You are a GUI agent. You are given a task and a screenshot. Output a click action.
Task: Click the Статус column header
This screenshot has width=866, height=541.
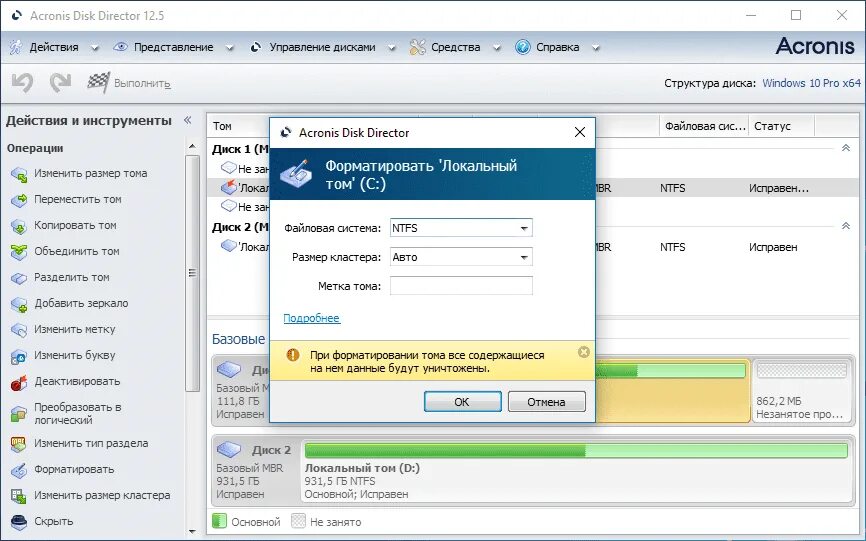781,126
